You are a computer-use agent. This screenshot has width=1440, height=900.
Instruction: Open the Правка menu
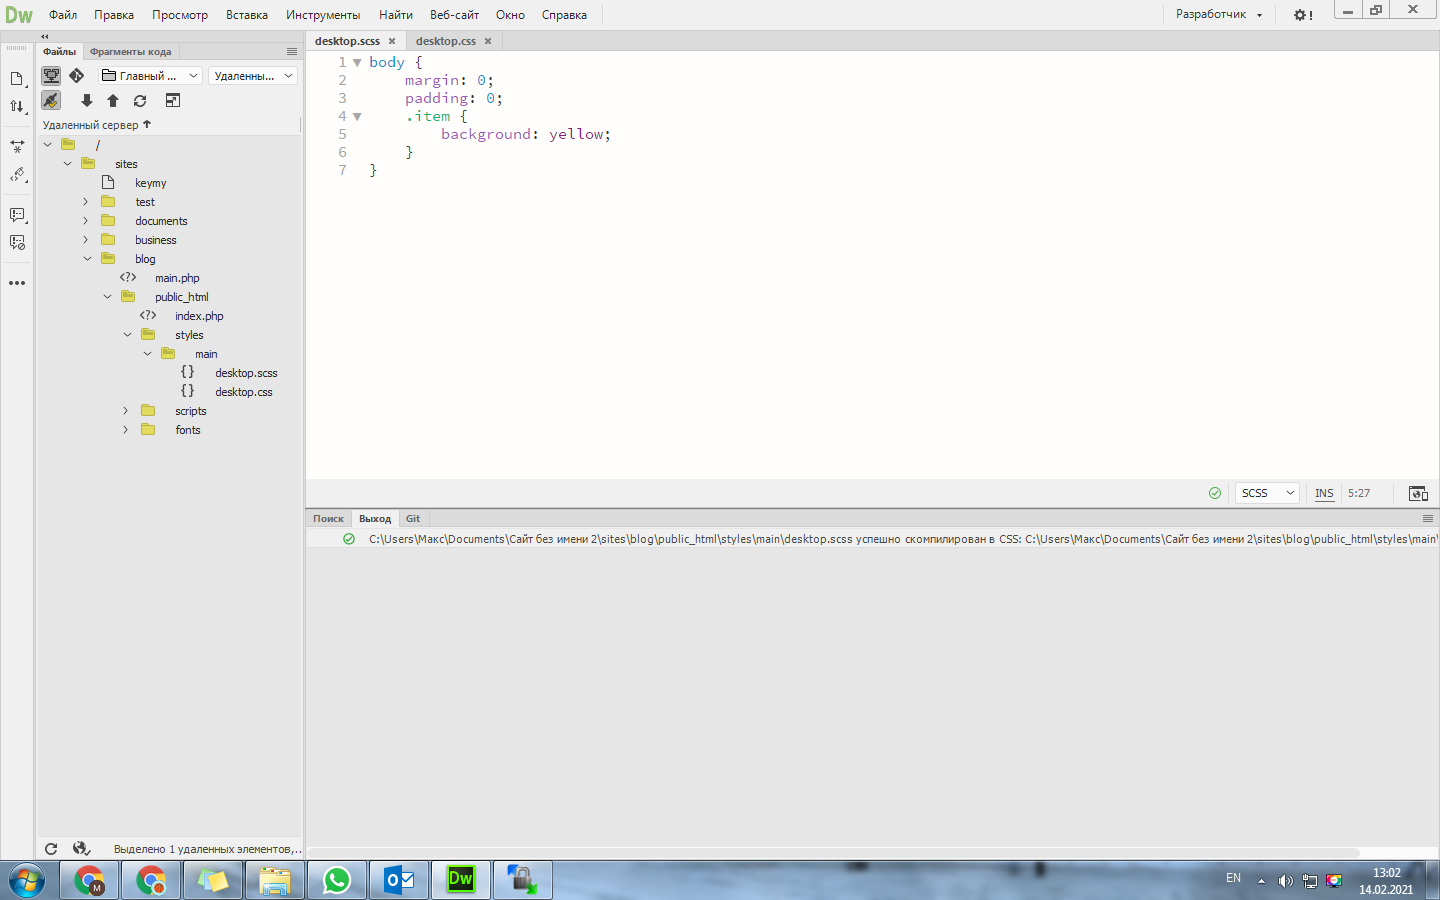point(114,15)
